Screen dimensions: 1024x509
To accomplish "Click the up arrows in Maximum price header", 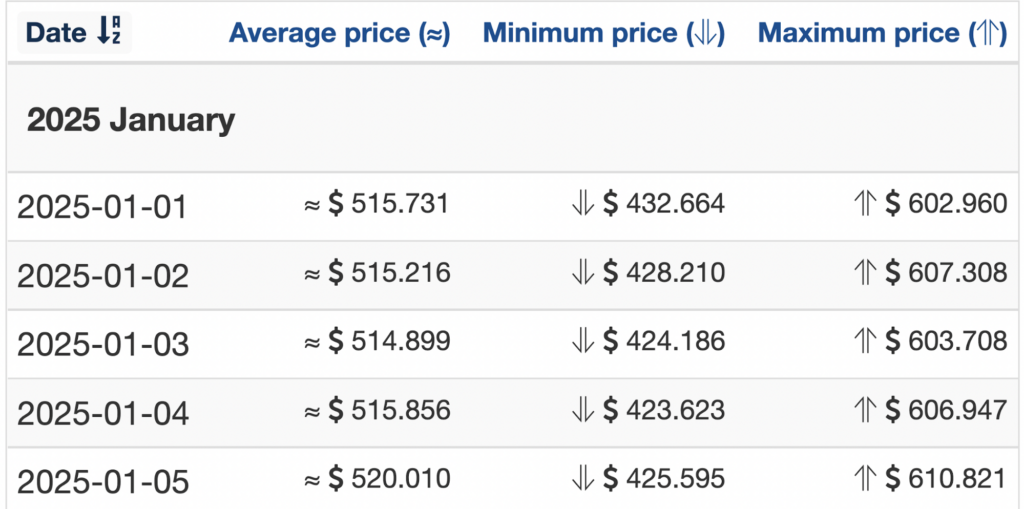I will point(988,33).
